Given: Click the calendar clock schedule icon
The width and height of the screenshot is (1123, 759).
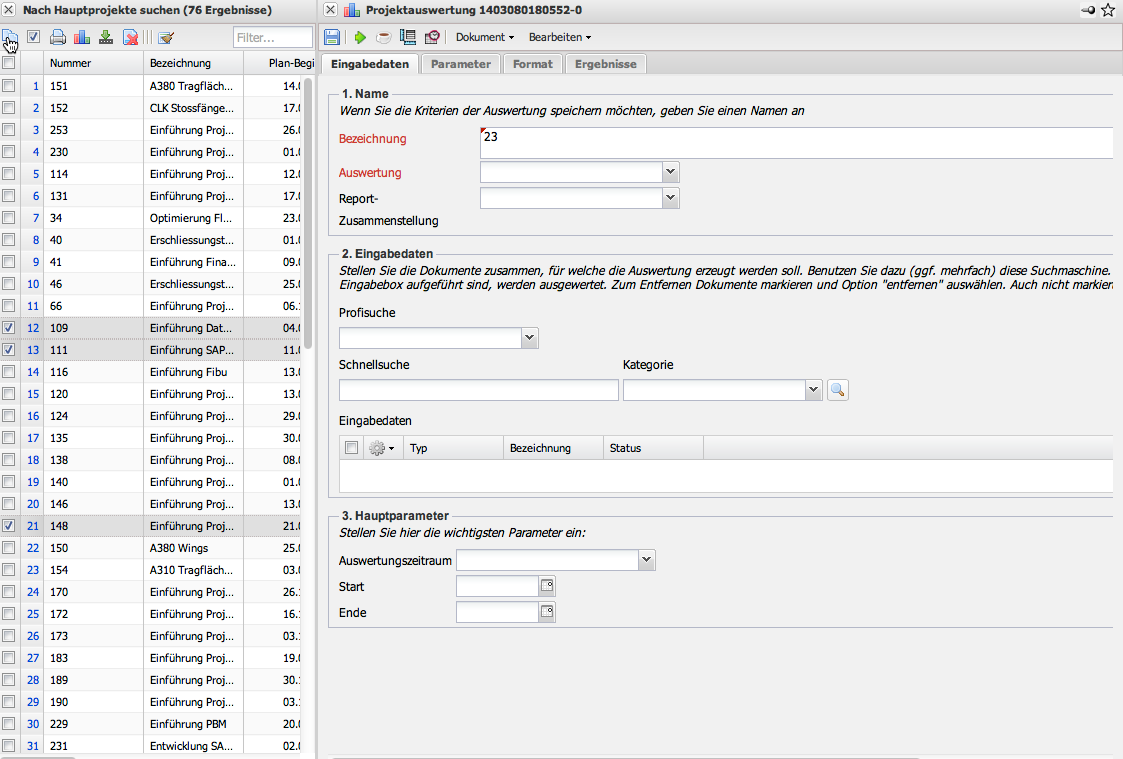Looking at the screenshot, I should pos(432,37).
